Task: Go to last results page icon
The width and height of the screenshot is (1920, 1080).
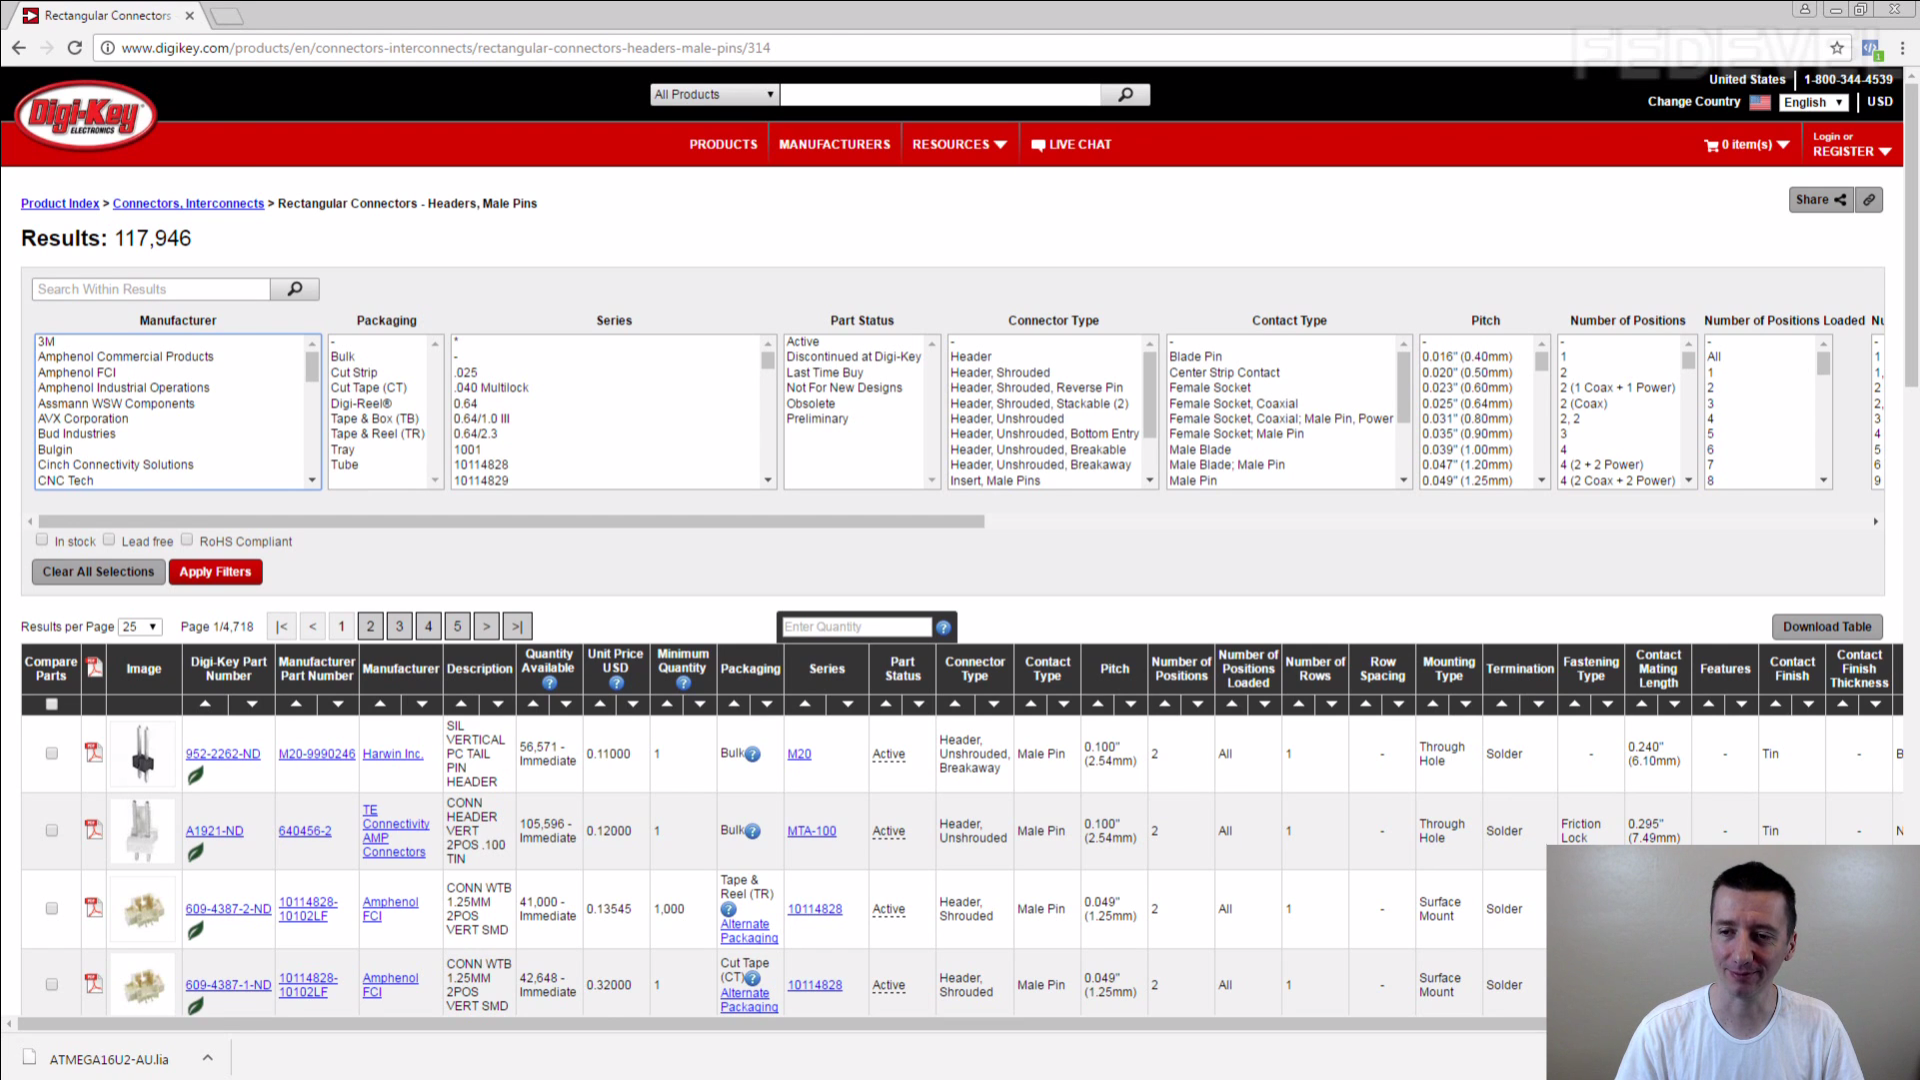Action: pyautogui.click(x=517, y=627)
